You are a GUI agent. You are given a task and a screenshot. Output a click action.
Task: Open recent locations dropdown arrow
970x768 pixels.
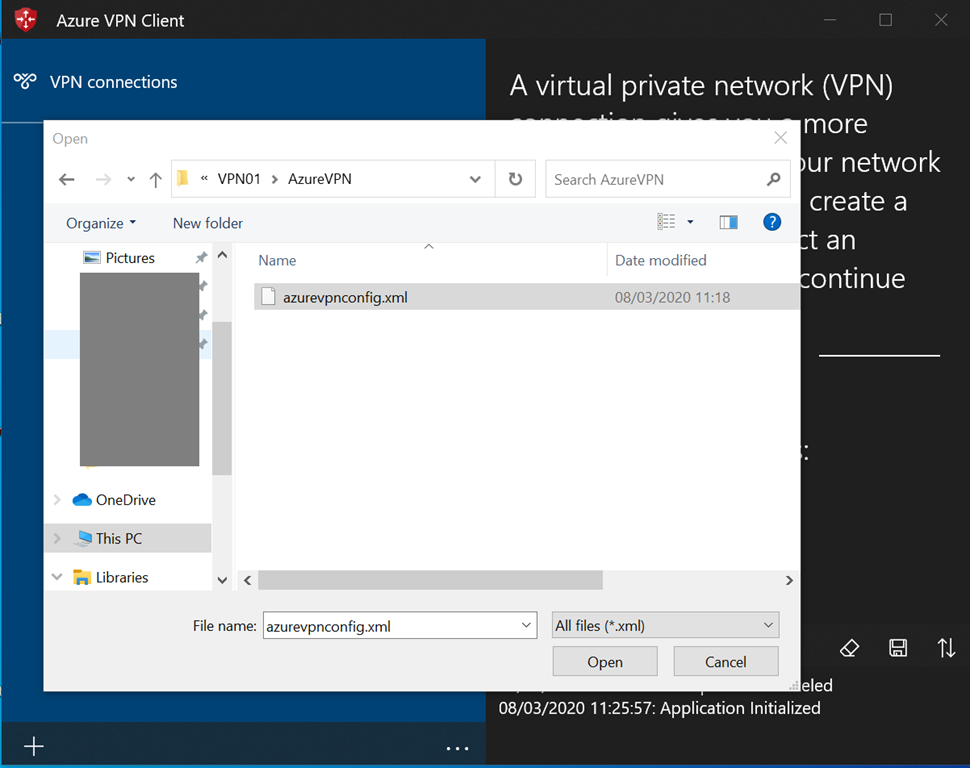point(131,179)
